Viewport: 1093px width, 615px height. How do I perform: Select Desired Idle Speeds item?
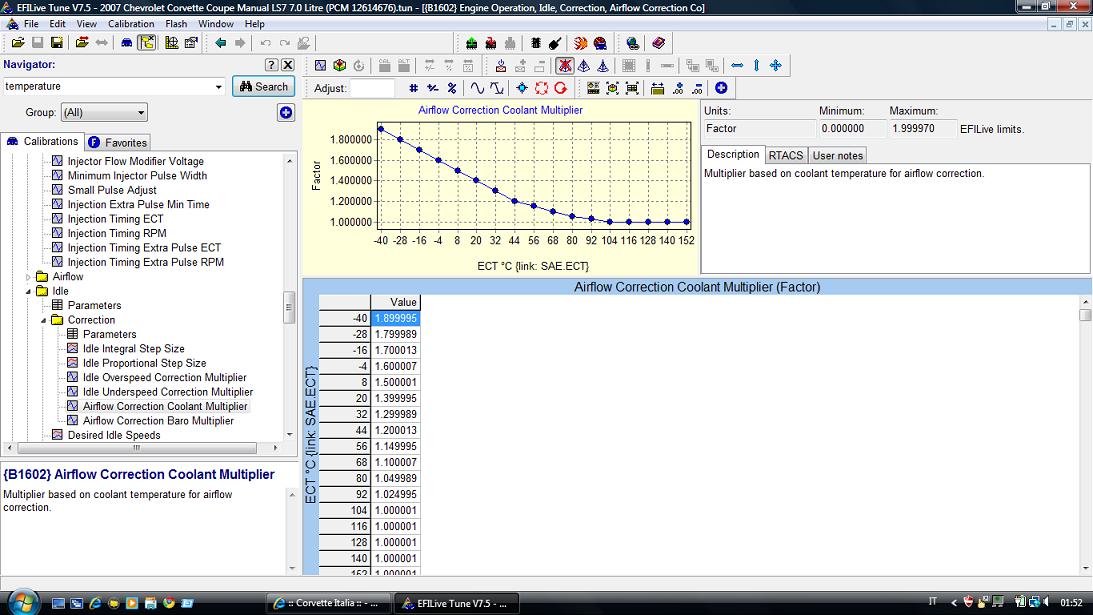[114, 435]
